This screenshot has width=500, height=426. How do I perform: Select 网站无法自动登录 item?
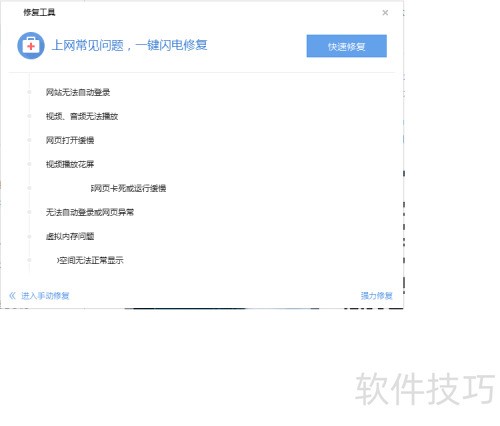(78, 92)
